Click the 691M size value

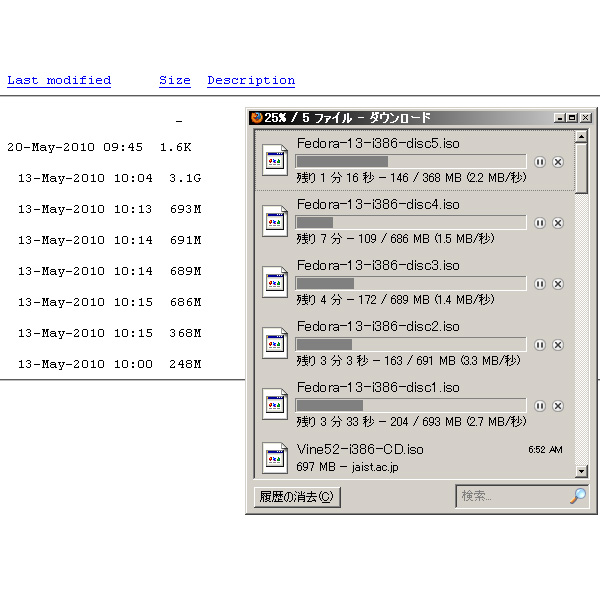pyautogui.click(x=186, y=240)
